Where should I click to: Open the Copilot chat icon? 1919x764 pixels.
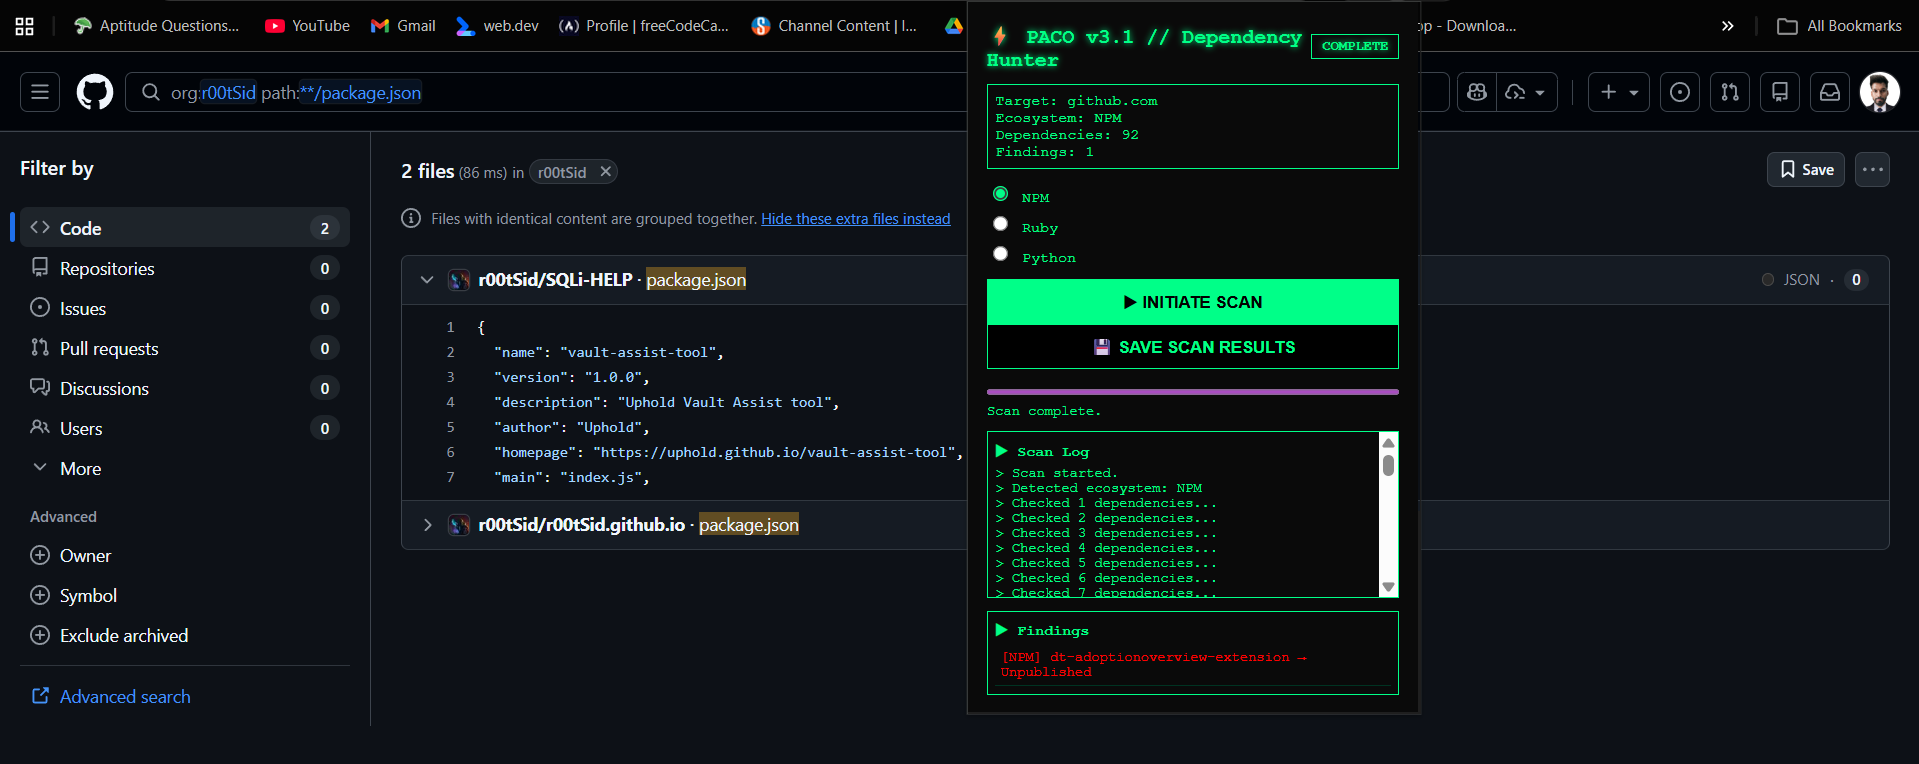[1477, 92]
